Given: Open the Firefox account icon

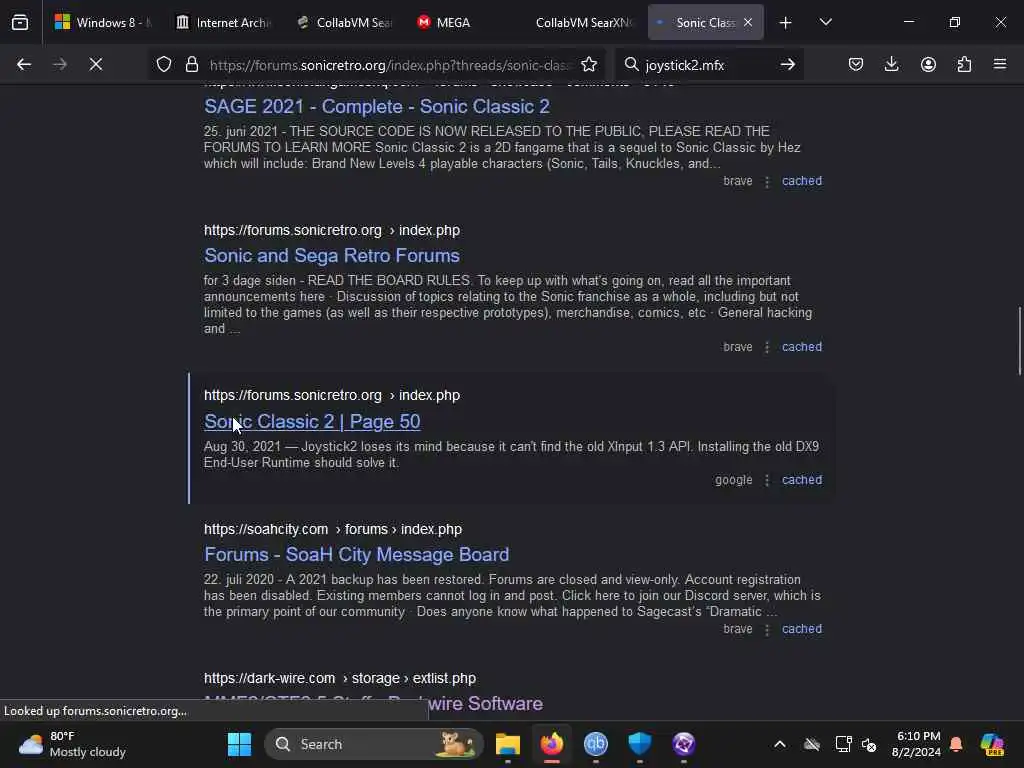Looking at the screenshot, I should 928,64.
